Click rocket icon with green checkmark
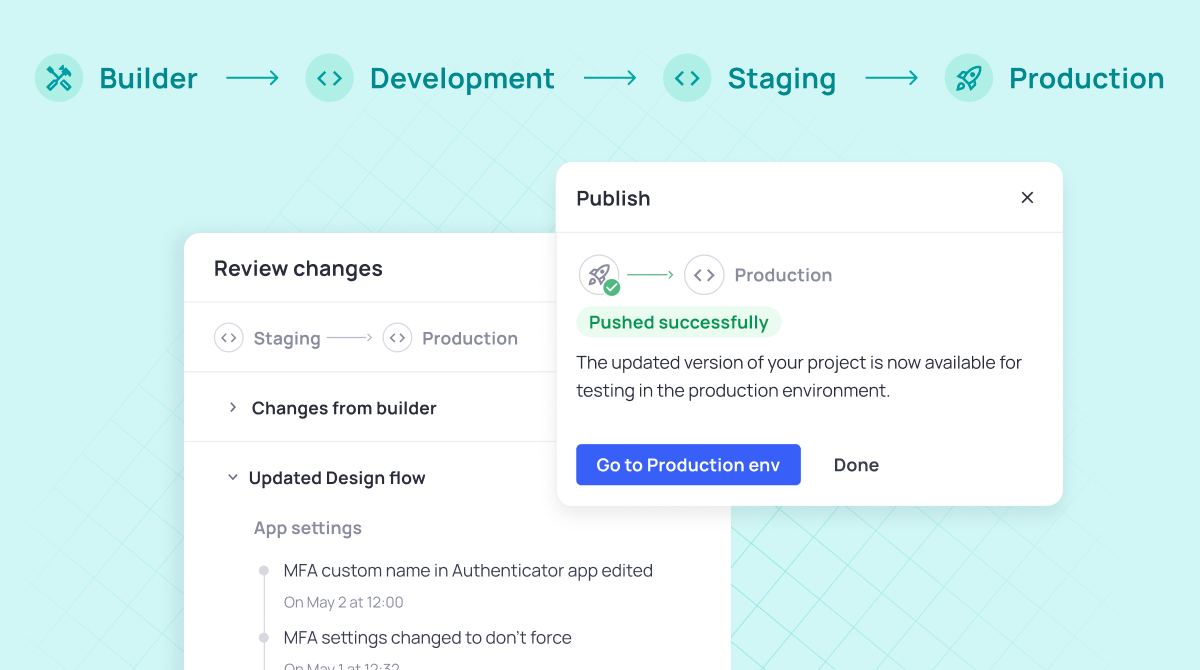Viewport: 1200px width, 670px height. coord(599,275)
